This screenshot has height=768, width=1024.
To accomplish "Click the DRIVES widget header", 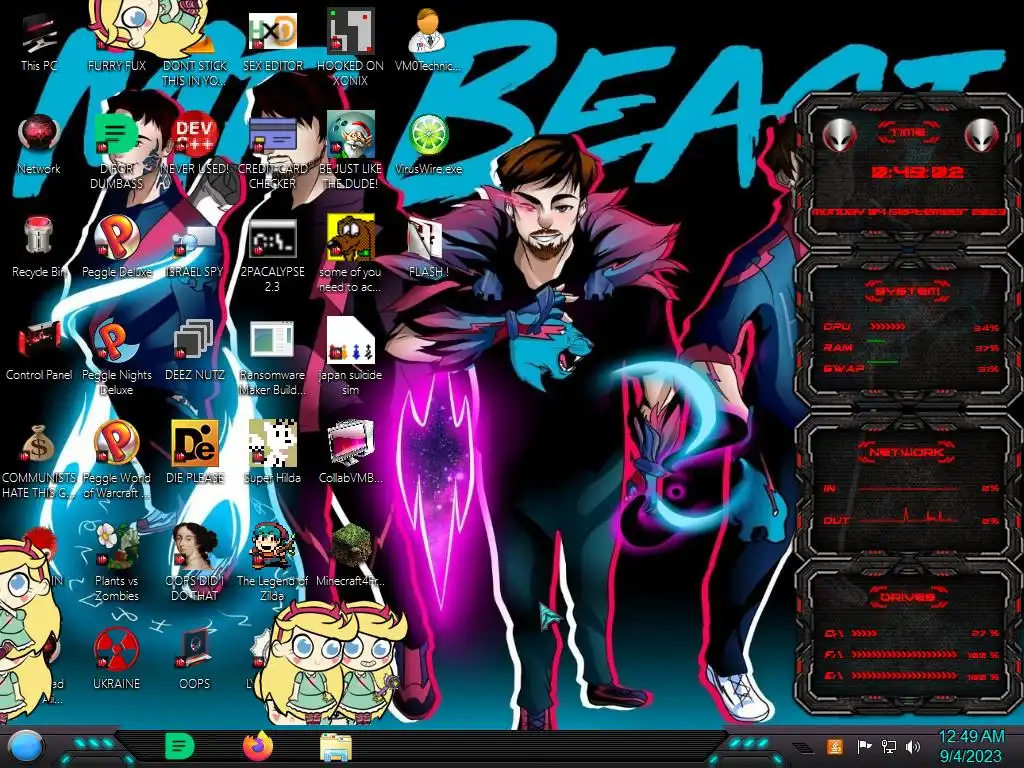I will [908, 596].
